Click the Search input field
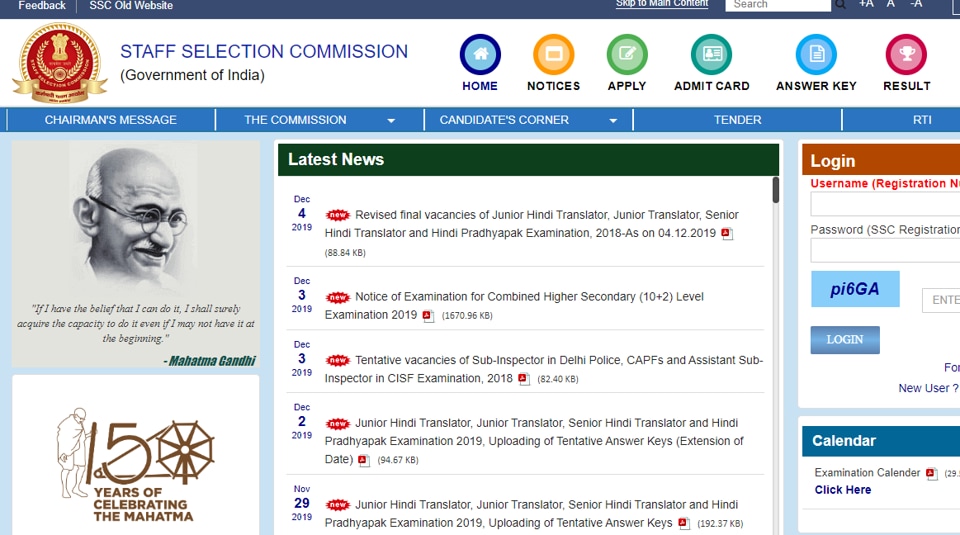 pyautogui.click(x=778, y=5)
